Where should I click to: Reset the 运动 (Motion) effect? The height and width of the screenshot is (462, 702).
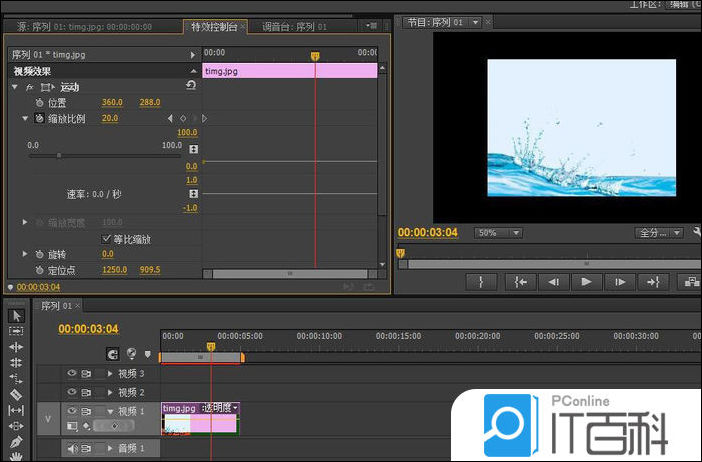pyautogui.click(x=190, y=87)
